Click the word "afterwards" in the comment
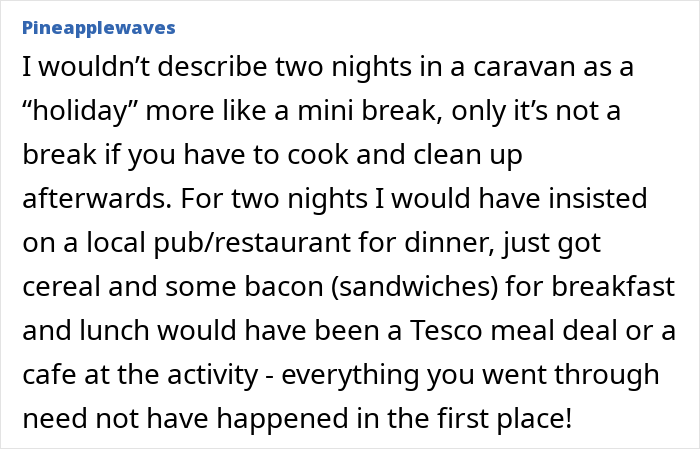700x449 pixels. 97,199
